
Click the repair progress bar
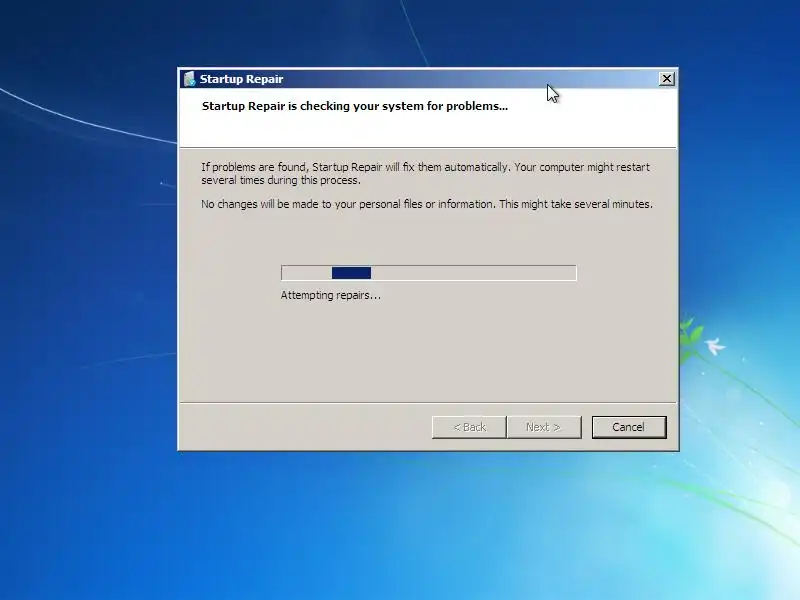coord(429,273)
